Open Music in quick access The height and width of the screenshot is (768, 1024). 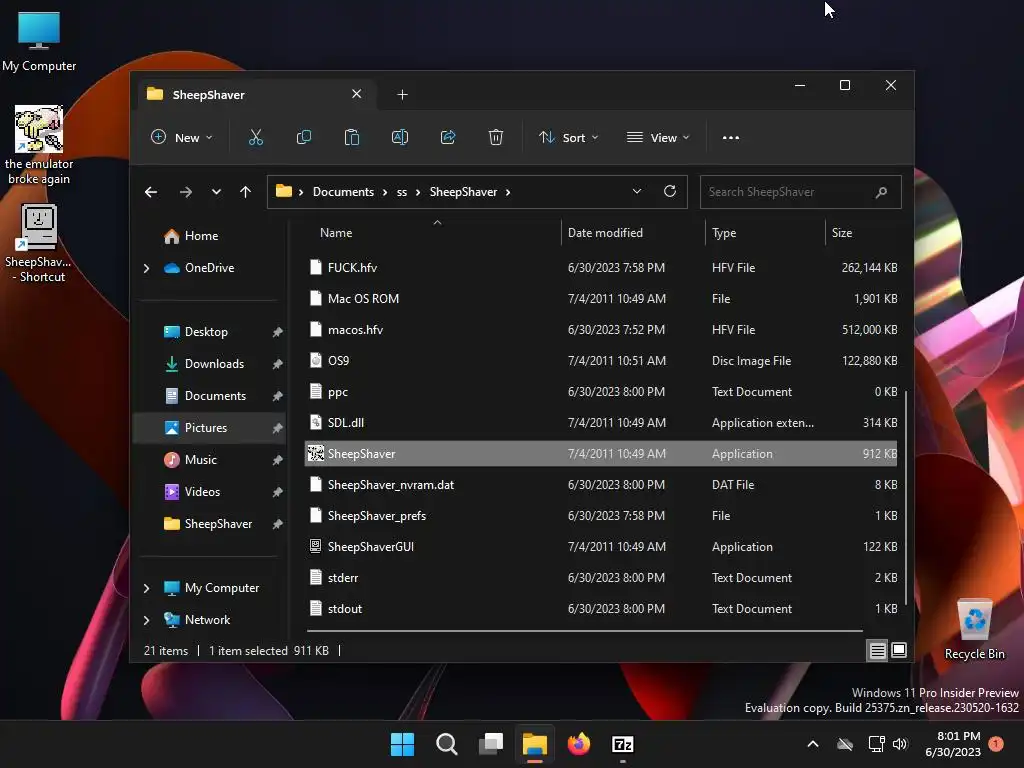coord(200,460)
